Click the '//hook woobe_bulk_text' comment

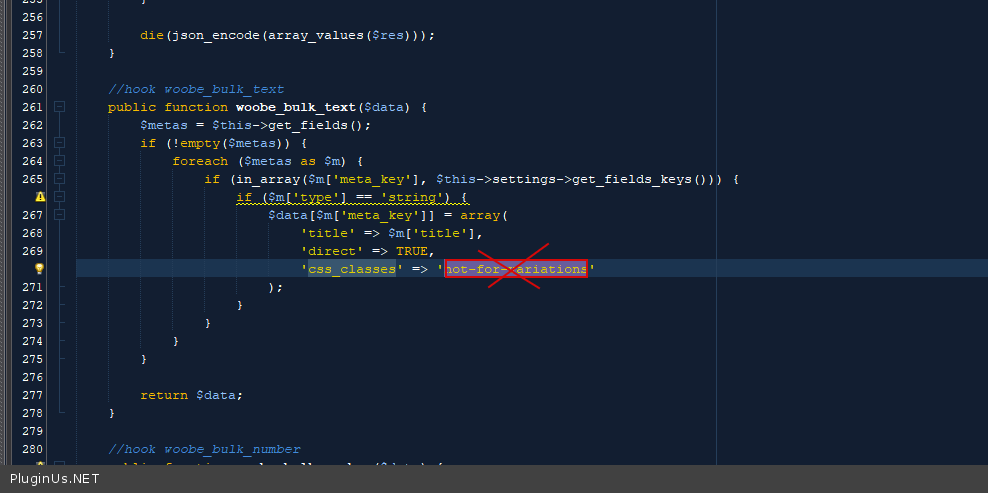[x=196, y=89]
